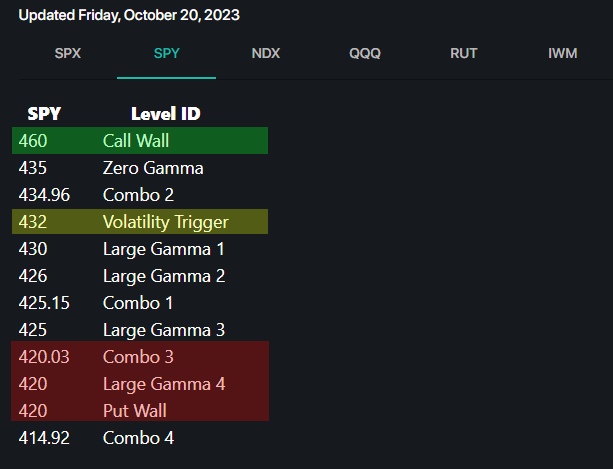Viewport: 613px width, 469px height.
Task: Select the Combo 1 level row
Action: [140, 303]
